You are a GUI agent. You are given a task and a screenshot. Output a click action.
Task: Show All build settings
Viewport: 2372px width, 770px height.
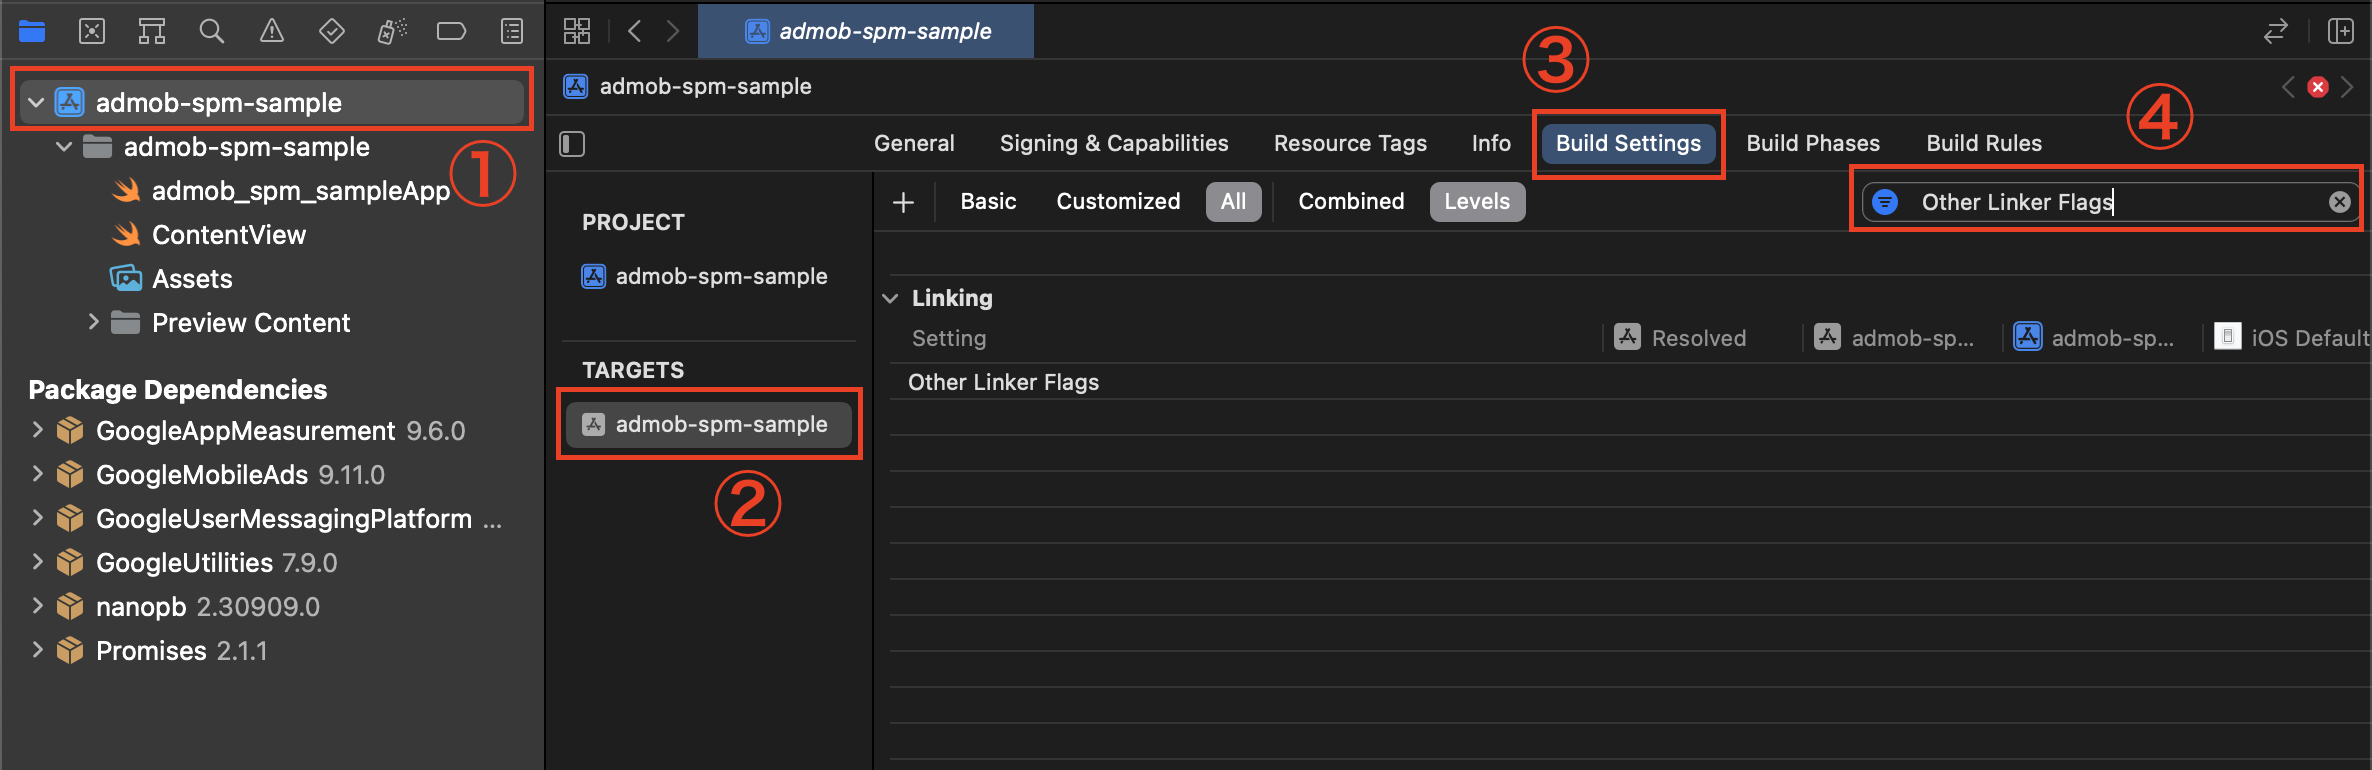point(1234,201)
